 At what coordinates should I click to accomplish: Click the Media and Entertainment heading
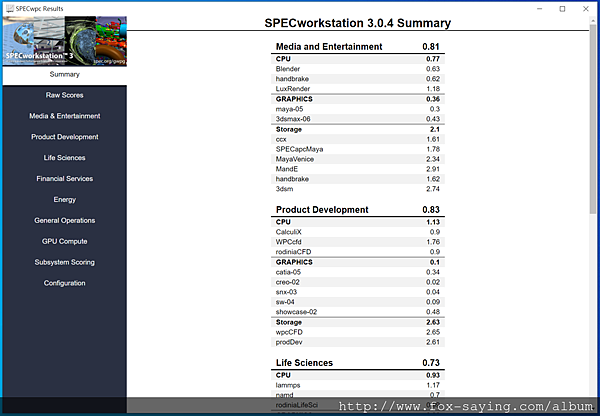(329, 47)
